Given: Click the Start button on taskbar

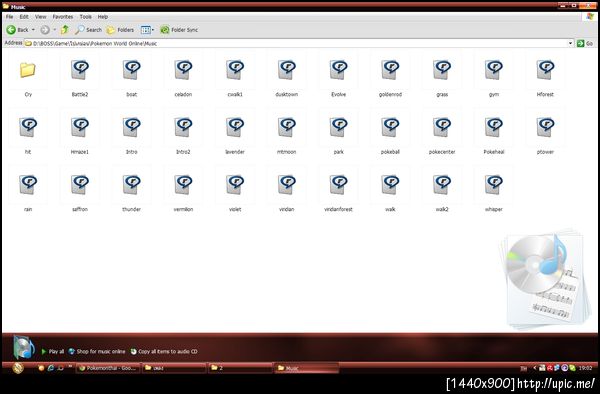Looking at the screenshot, I should coord(18,368).
